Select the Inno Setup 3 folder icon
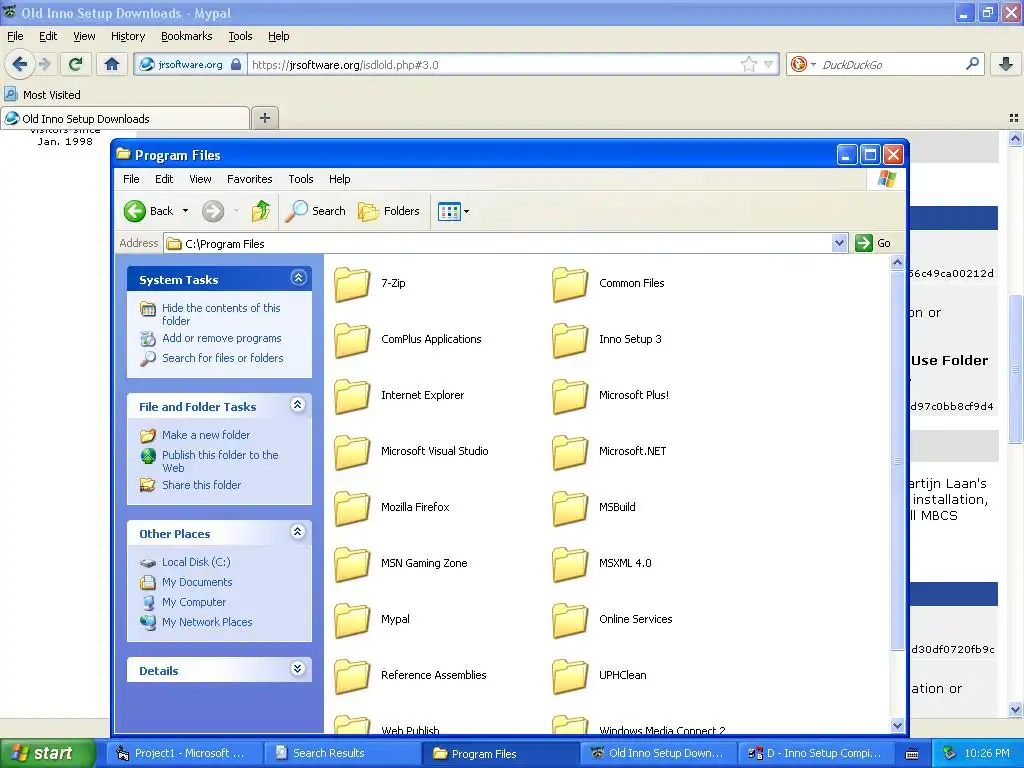The width and height of the screenshot is (1024, 768). [x=570, y=340]
